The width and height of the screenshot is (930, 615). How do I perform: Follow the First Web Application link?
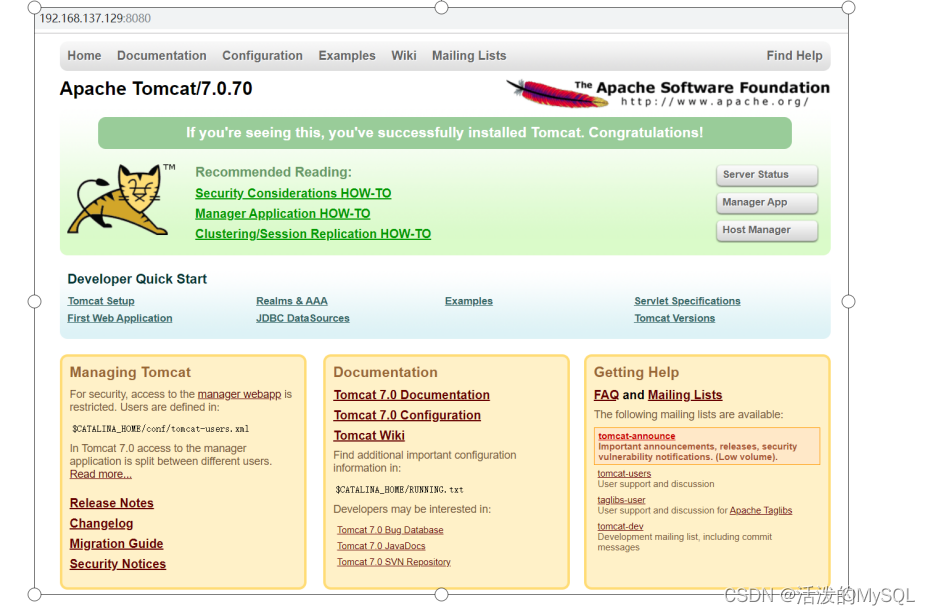120,318
